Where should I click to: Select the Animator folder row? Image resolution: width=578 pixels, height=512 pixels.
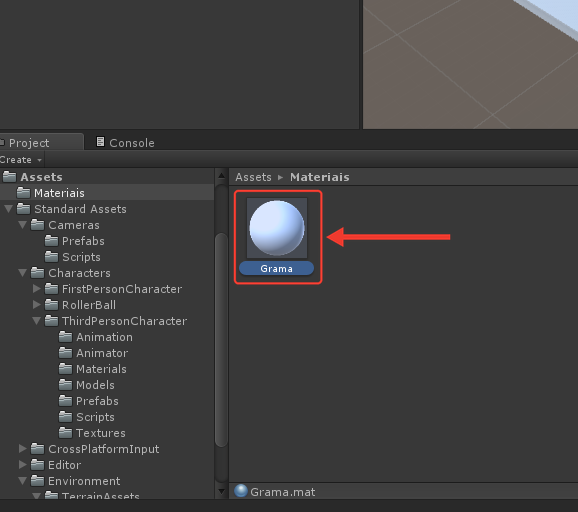107,353
